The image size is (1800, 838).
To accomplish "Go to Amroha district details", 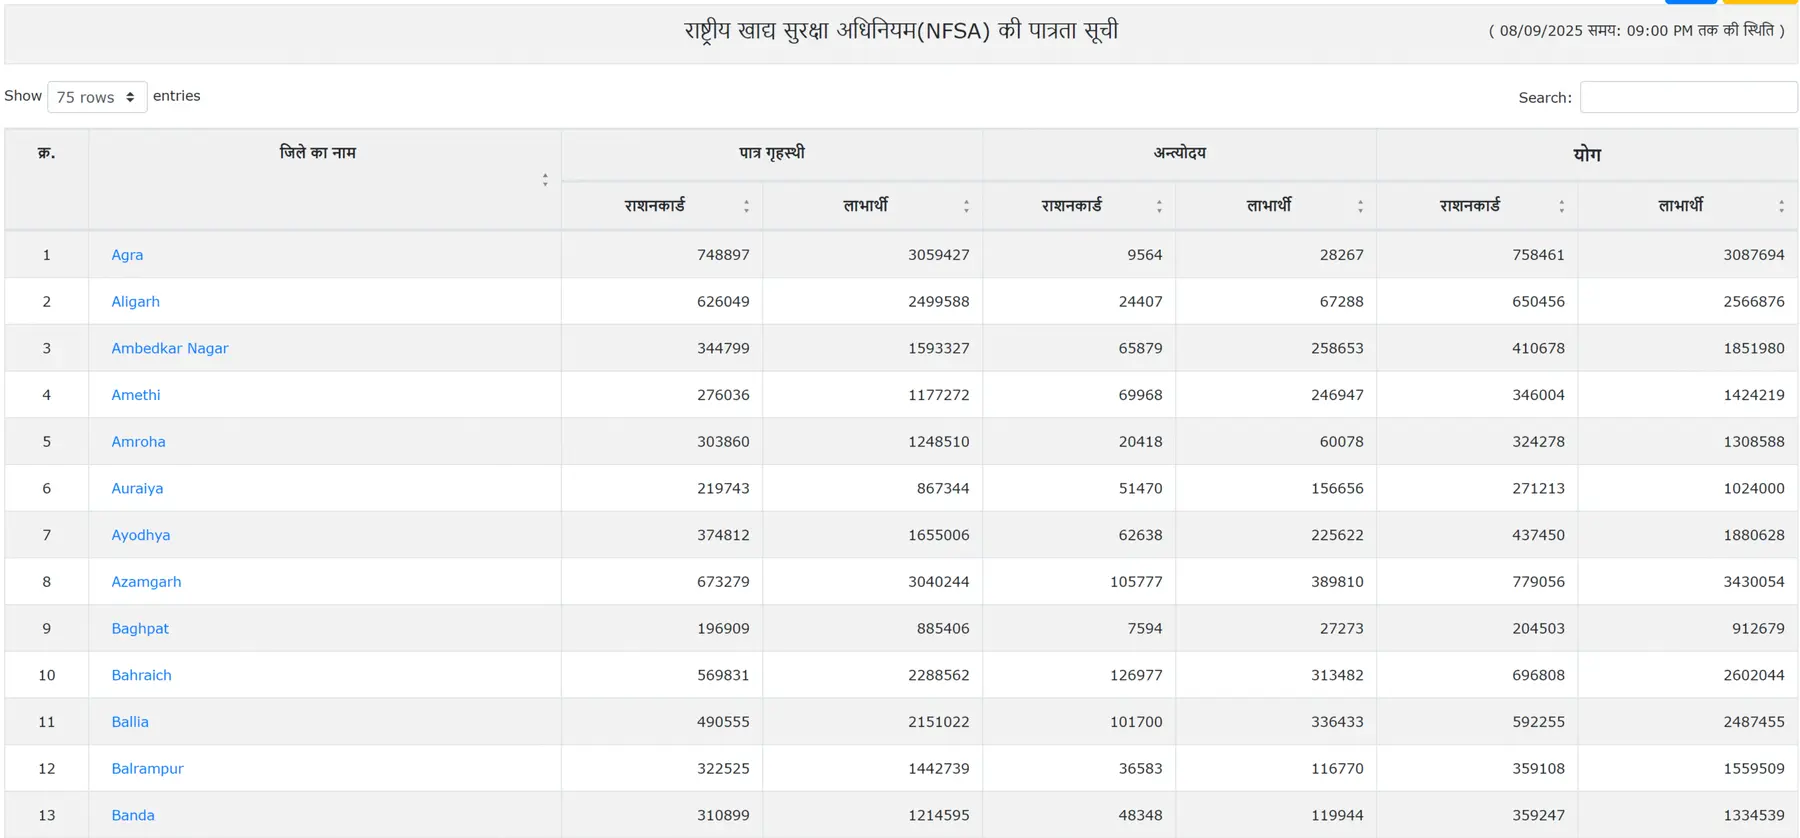I will click(138, 442).
